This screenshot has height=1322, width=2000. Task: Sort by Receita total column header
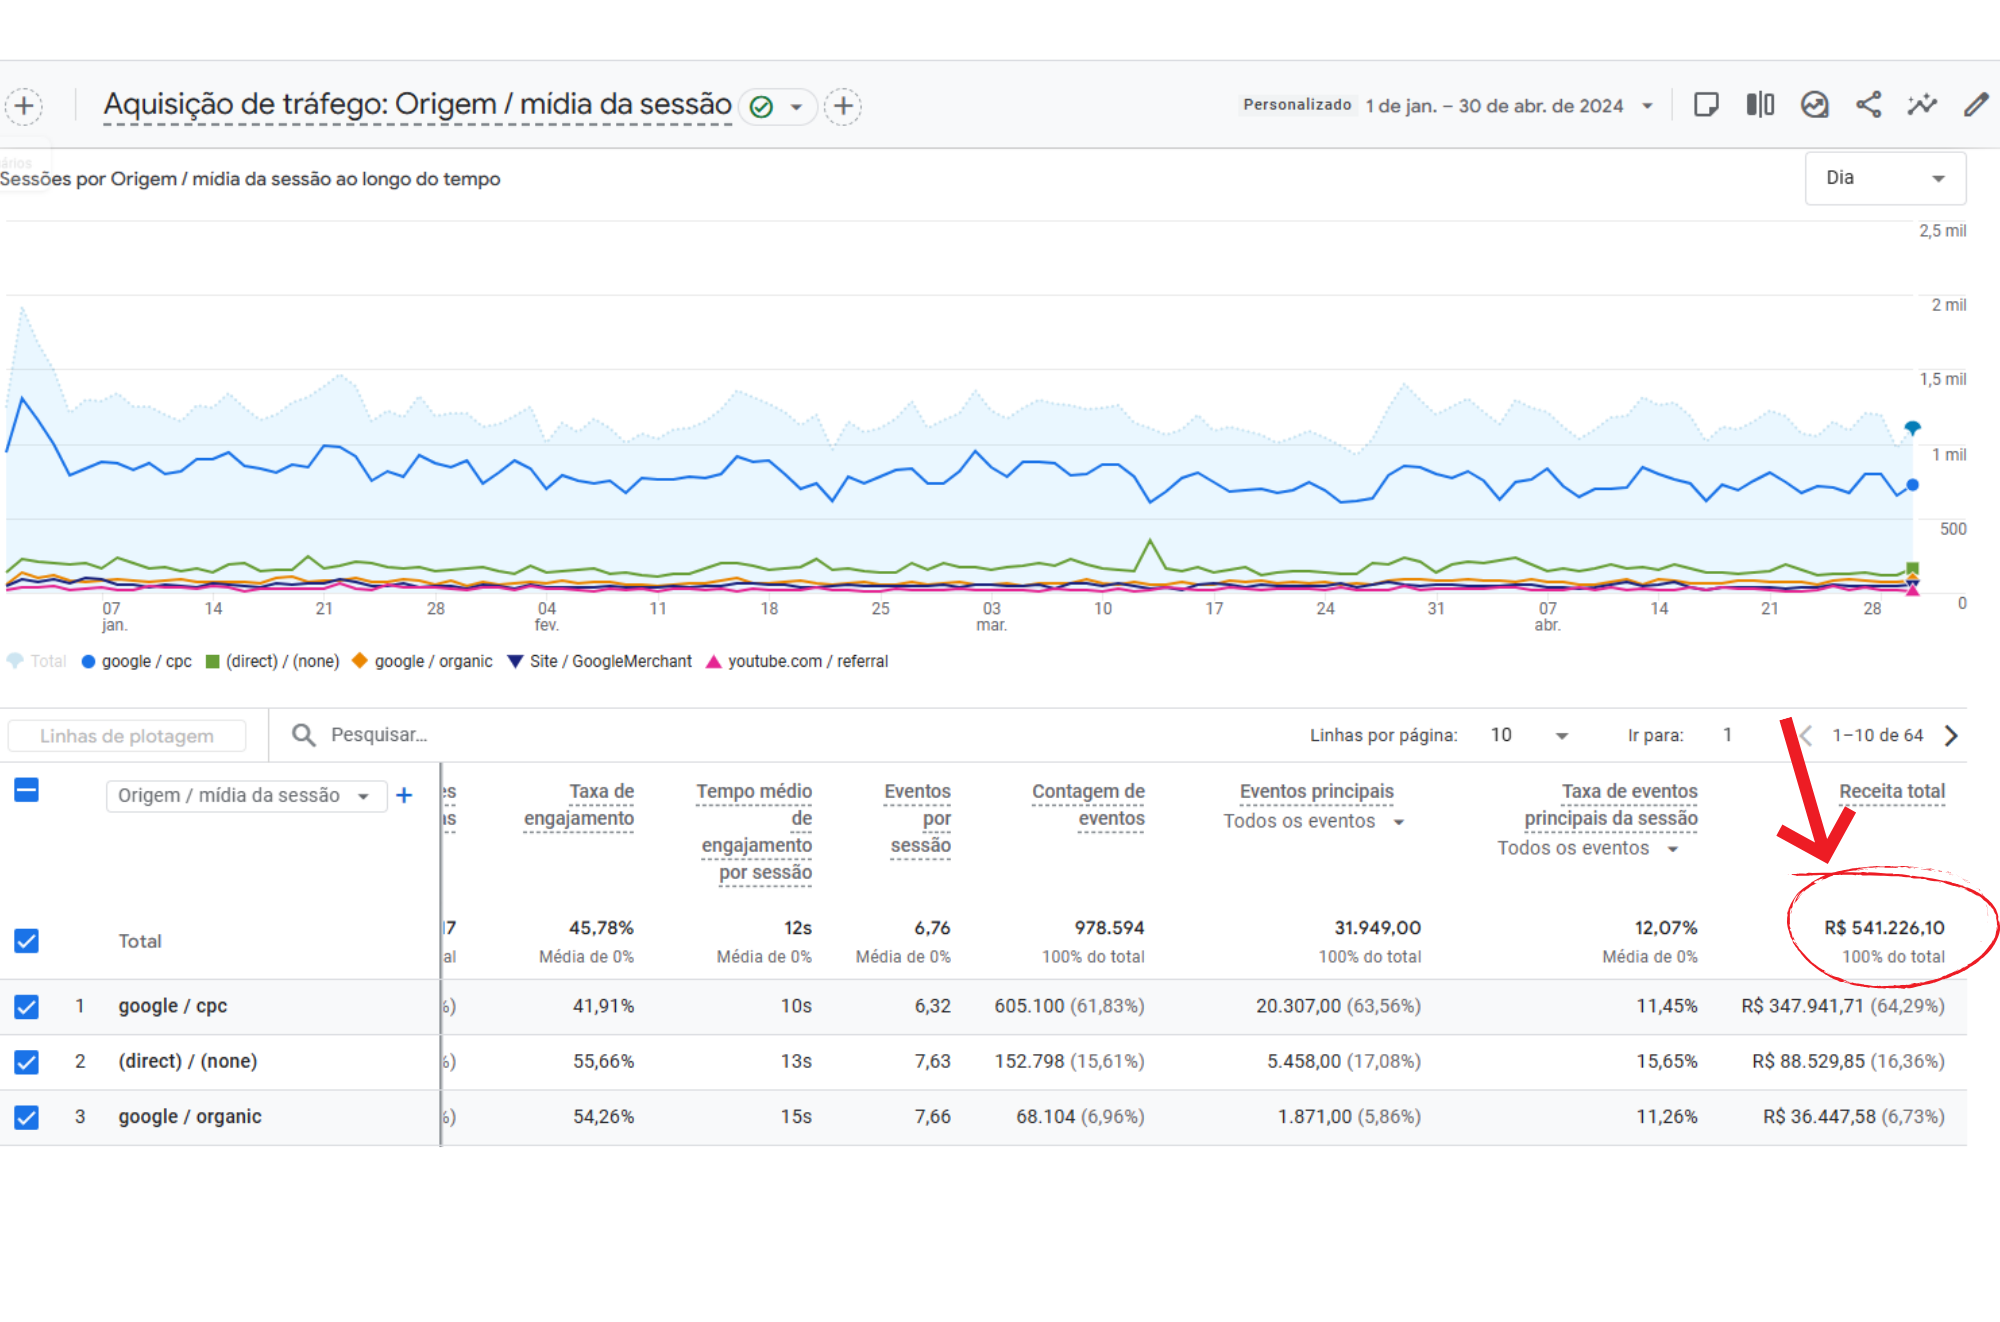[x=1891, y=792]
